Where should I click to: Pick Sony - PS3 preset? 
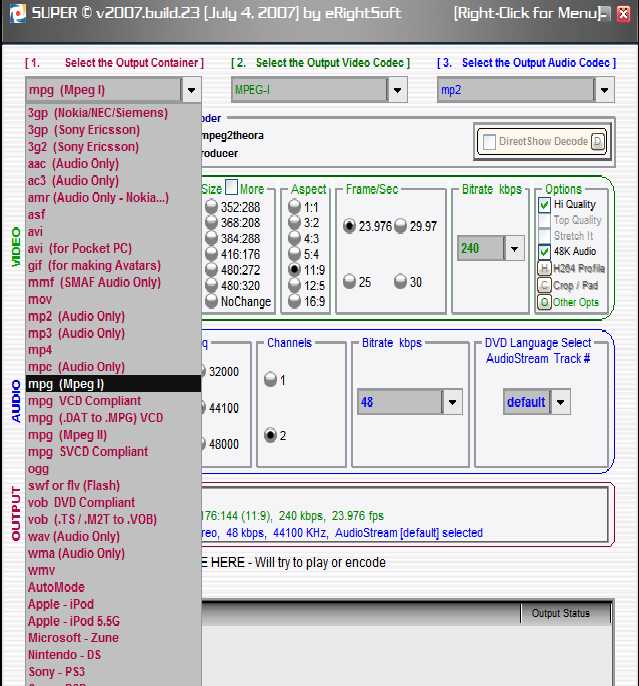[113, 672]
